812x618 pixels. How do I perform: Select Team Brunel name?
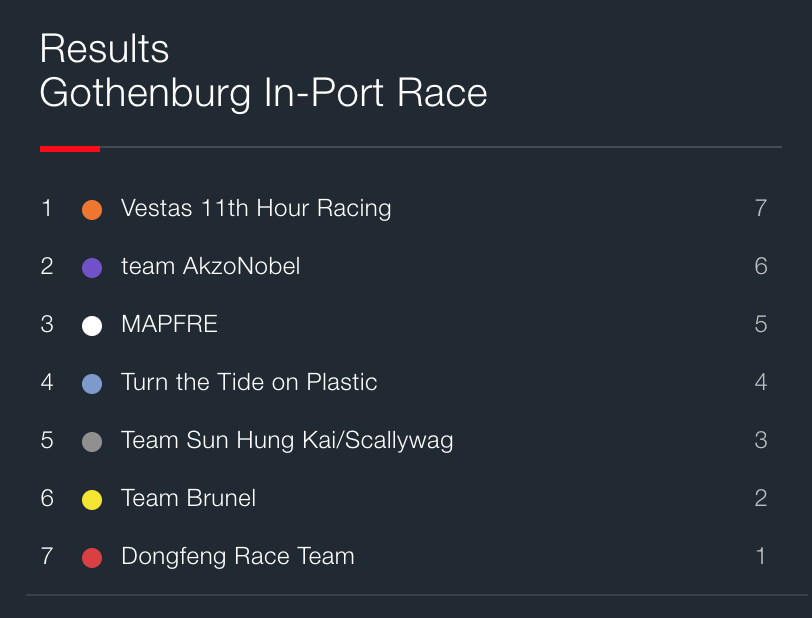click(188, 498)
